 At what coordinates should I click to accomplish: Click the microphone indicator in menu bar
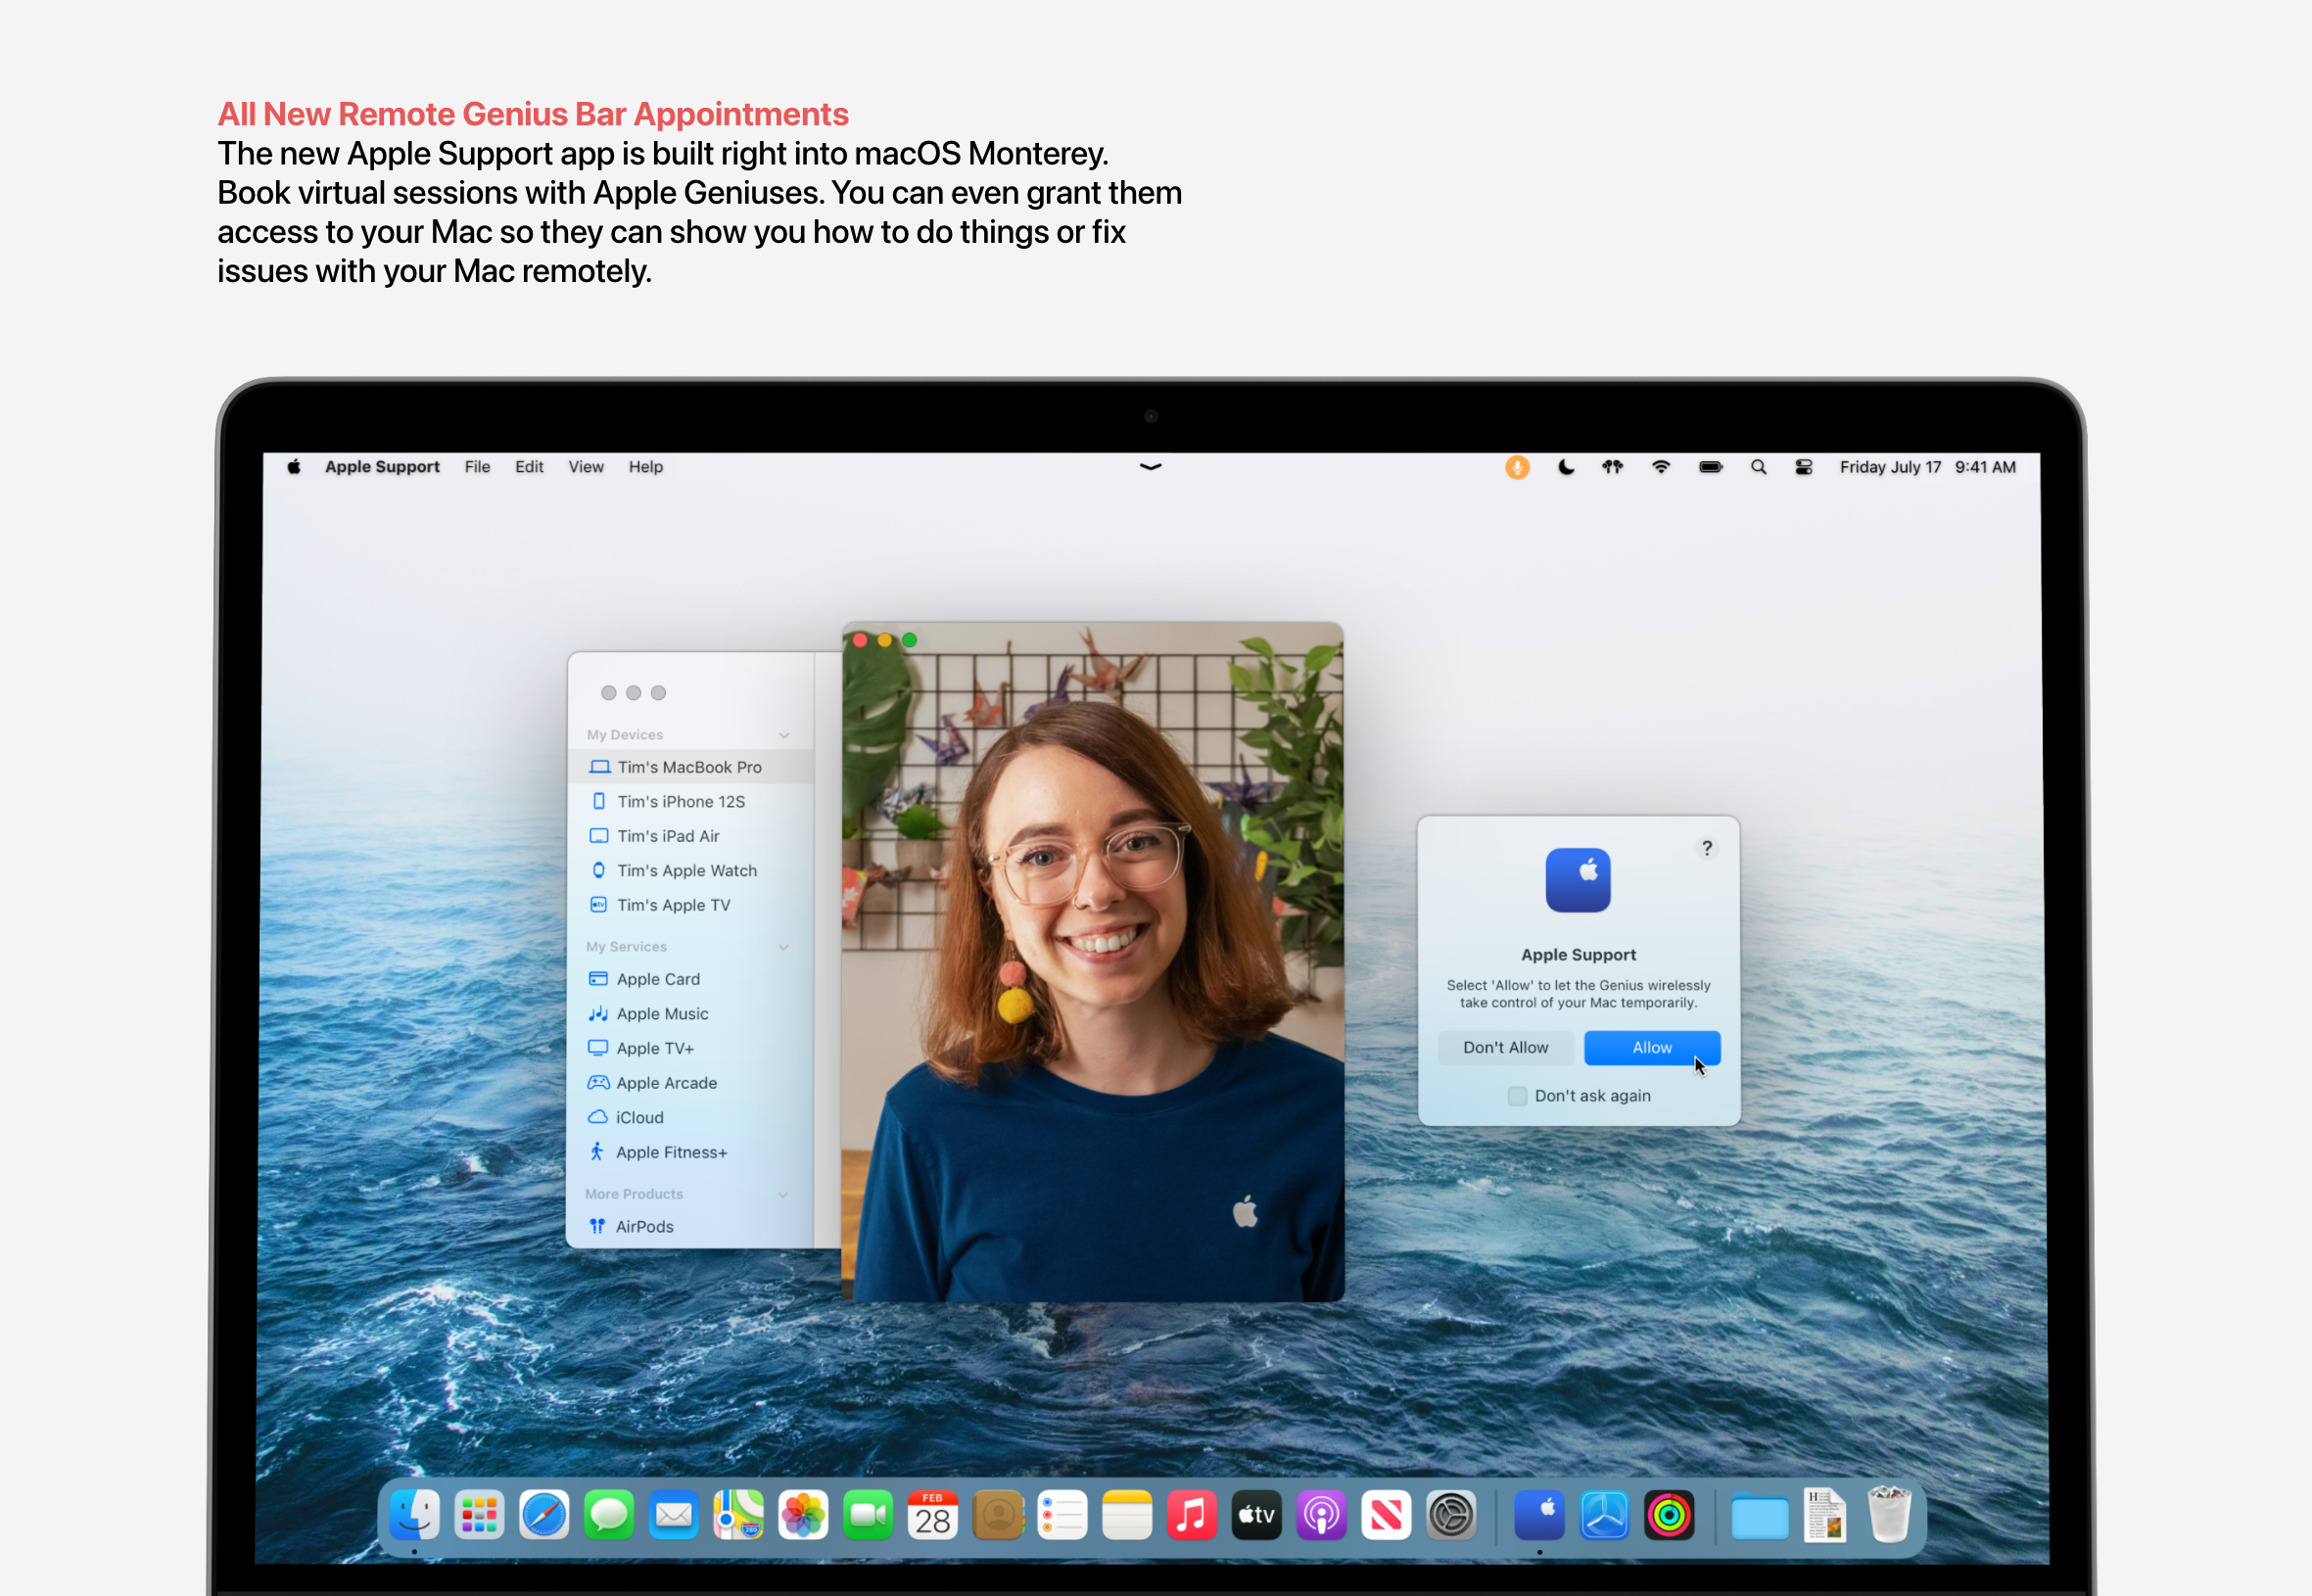point(1517,467)
